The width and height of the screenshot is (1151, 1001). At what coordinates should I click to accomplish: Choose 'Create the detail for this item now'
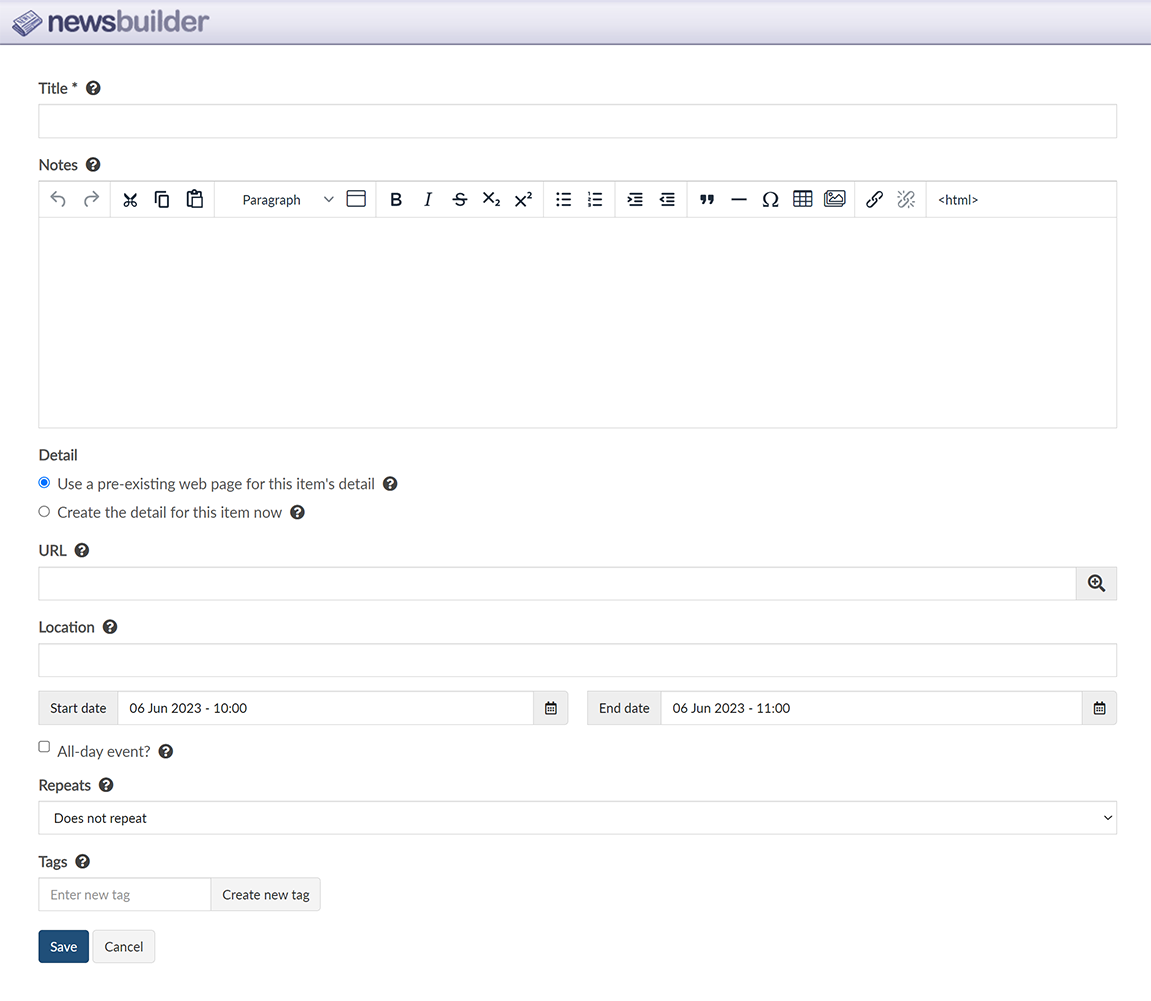coord(44,512)
